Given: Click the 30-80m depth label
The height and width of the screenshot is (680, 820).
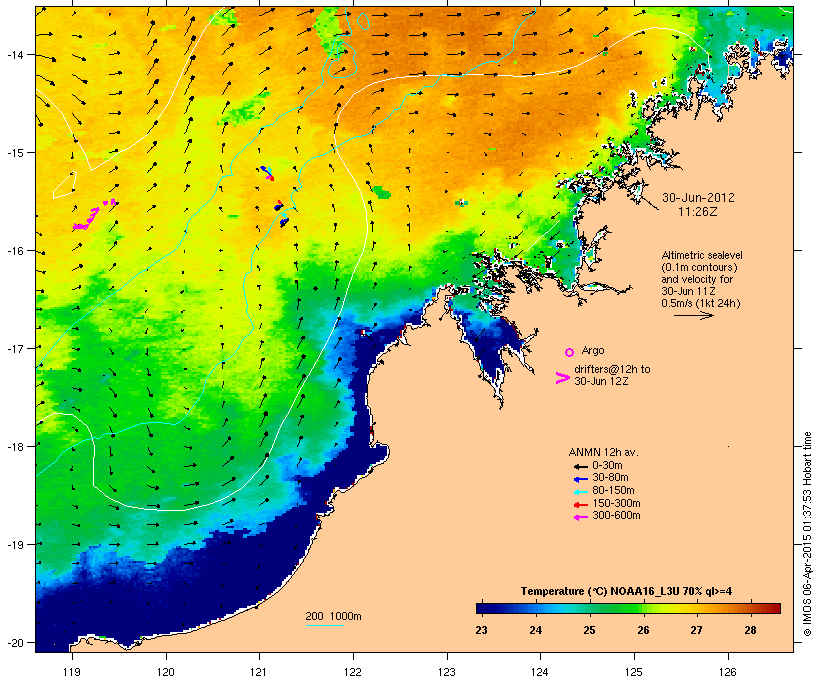Looking at the screenshot, I should [x=610, y=478].
